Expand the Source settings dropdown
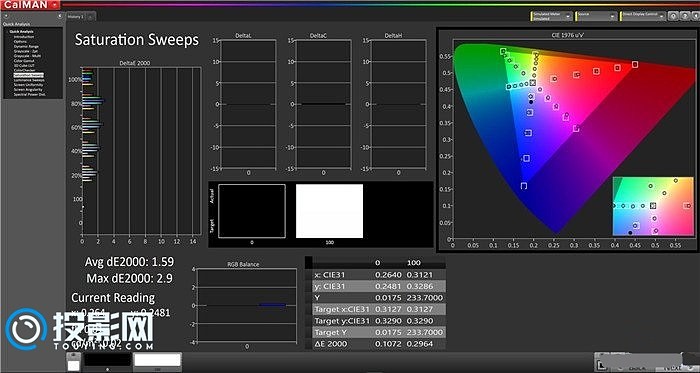Screen dimensions: 700x373 click(x=596, y=16)
